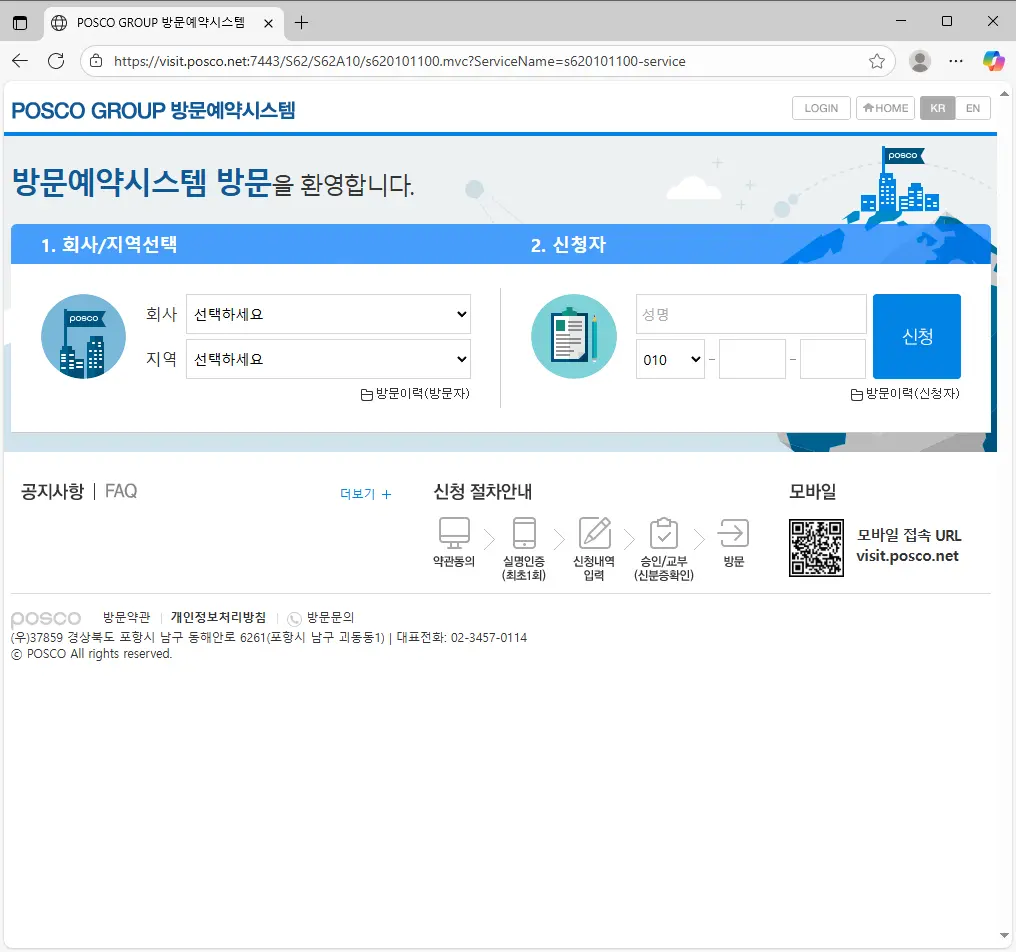1016x952 pixels.
Task: Switch language to KR
Action: pyautogui.click(x=938, y=108)
